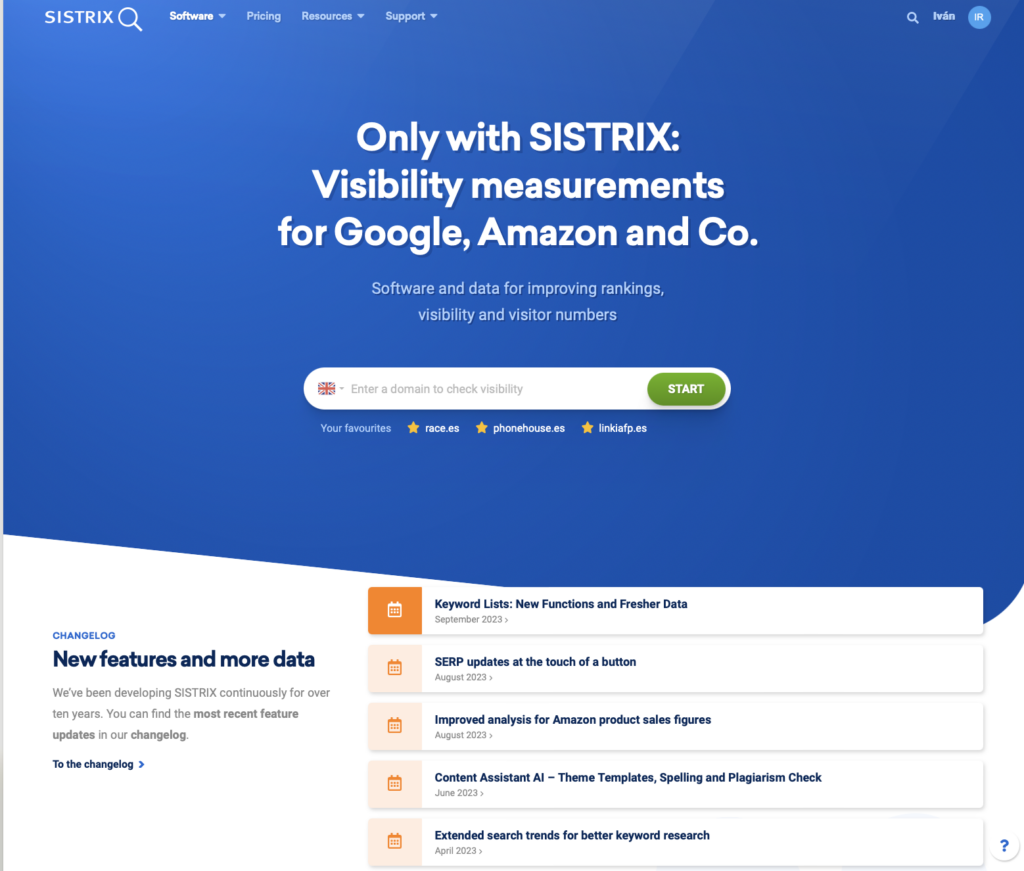Click the calendar icon for Content Assistant AI entry
This screenshot has width=1024, height=871.
click(394, 784)
